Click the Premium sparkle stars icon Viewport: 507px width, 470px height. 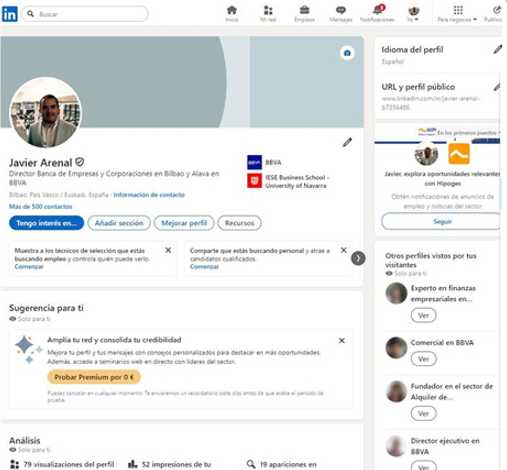[29, 350]
